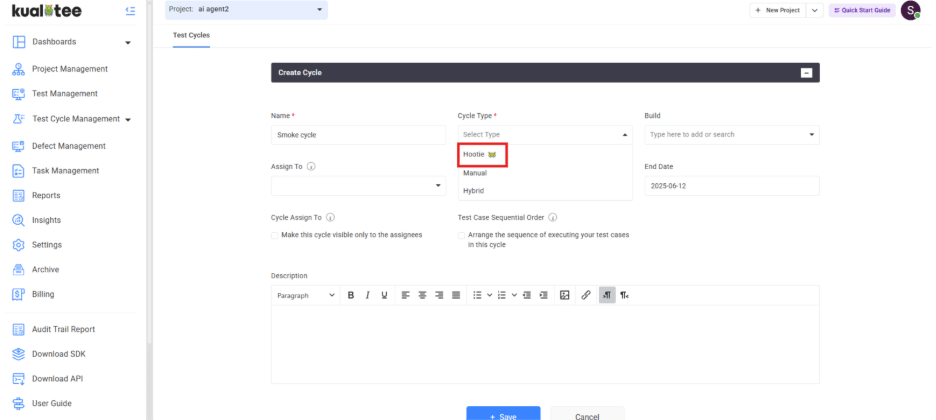Open the Insights page
Viewport: 936px width, 420px height.
tap(47, 220)
